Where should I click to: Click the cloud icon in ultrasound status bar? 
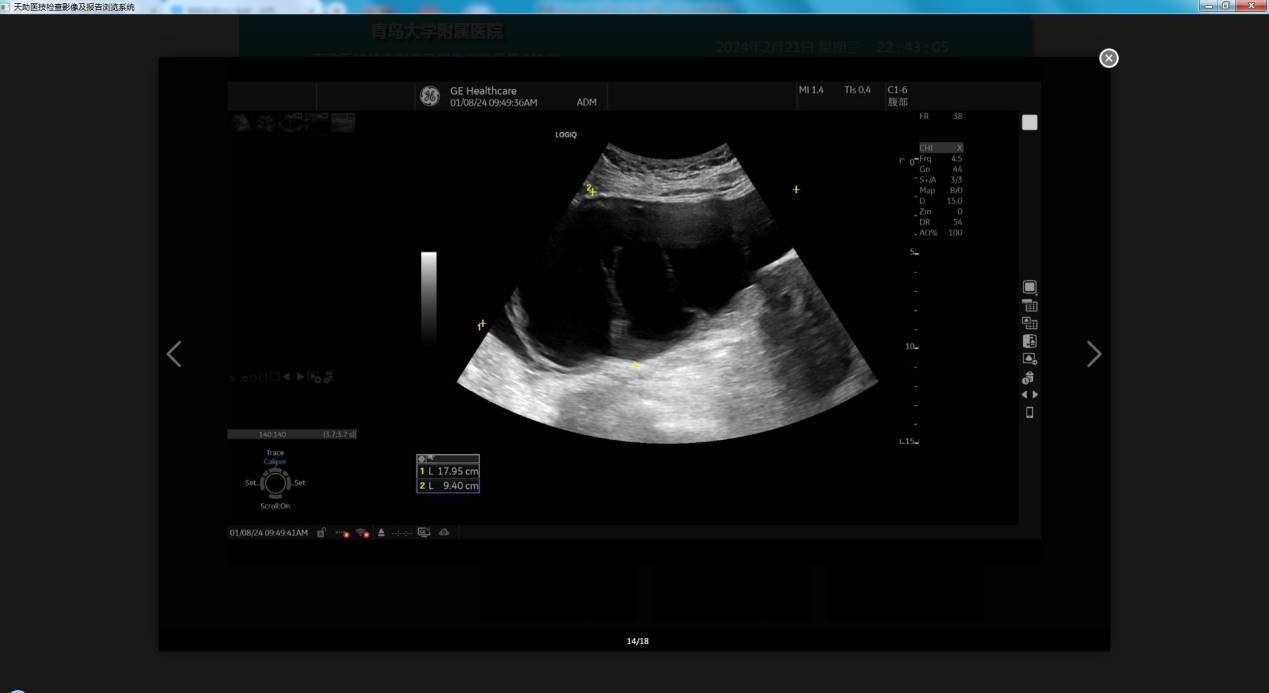point(444,533)
